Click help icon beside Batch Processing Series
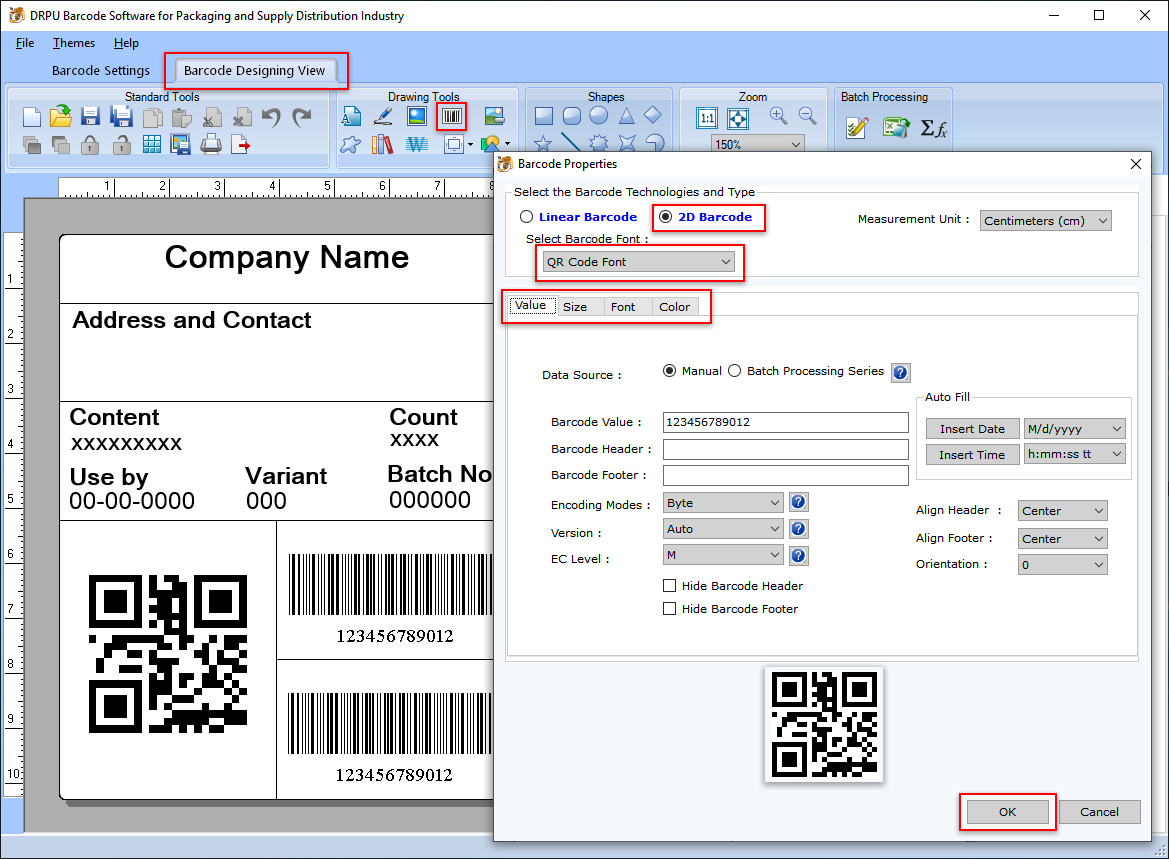The width and height of the screenshot is (1169, 859). [901, 372]
